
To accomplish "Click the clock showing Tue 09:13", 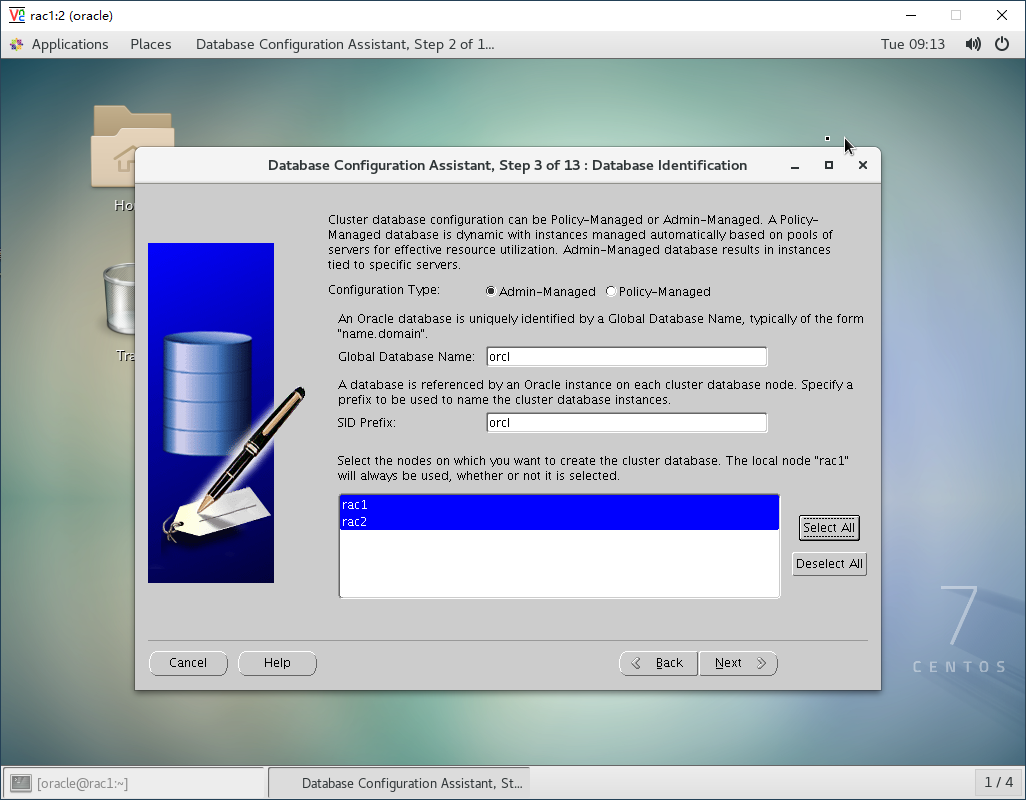I will pyautogui.click(x=913, y=44).
